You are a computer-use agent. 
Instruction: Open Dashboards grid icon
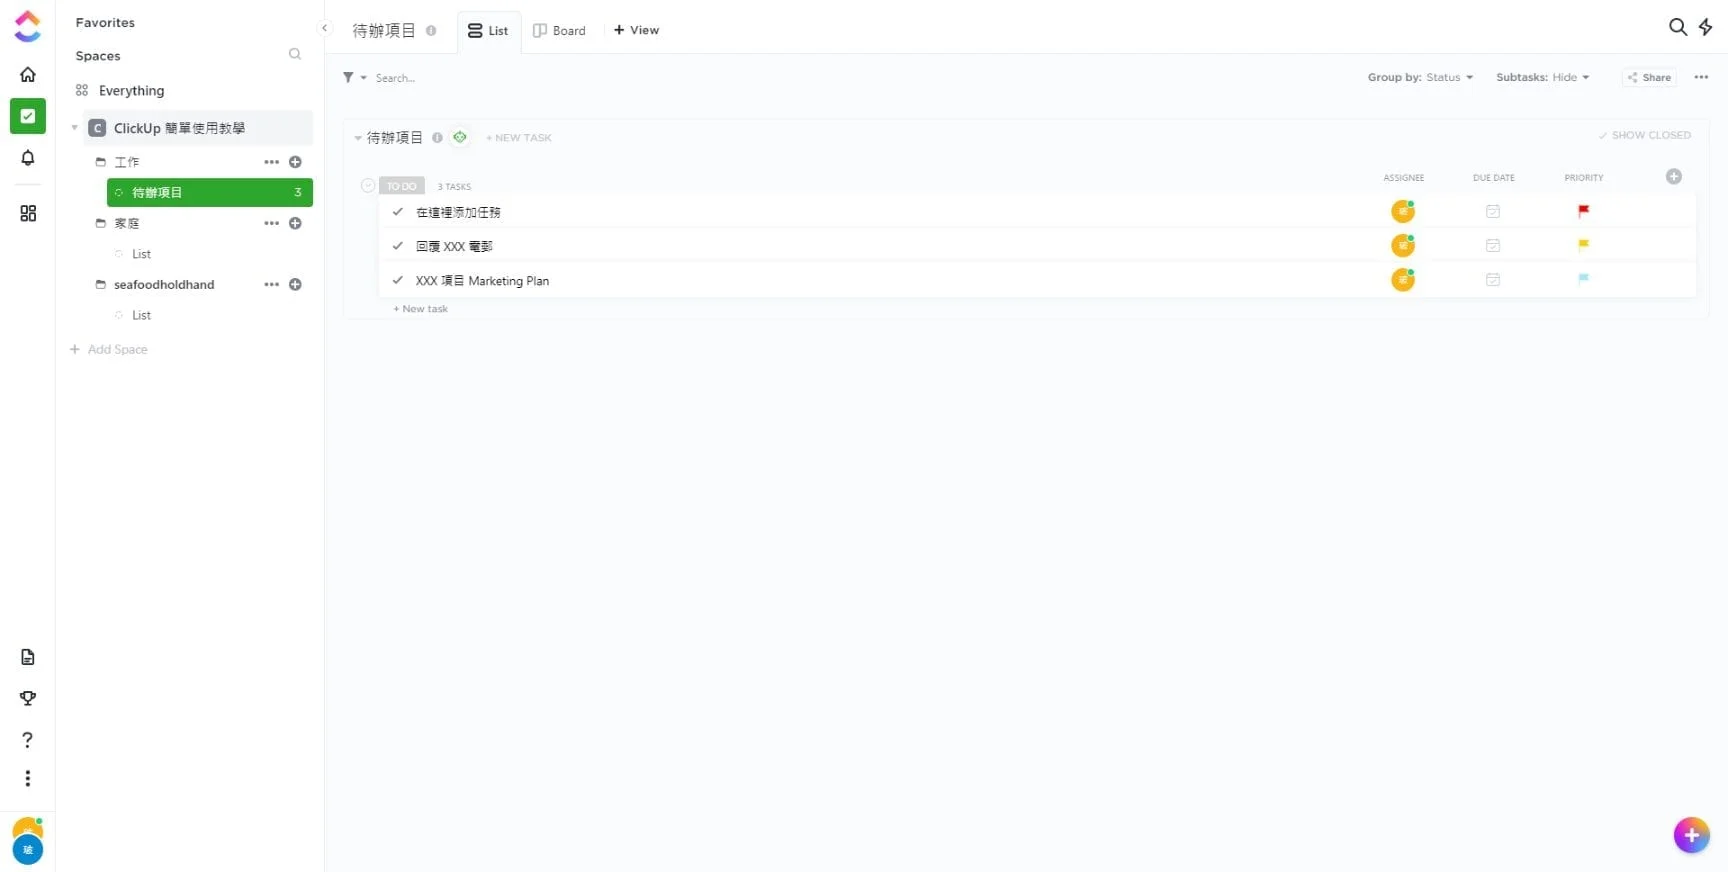28,213
